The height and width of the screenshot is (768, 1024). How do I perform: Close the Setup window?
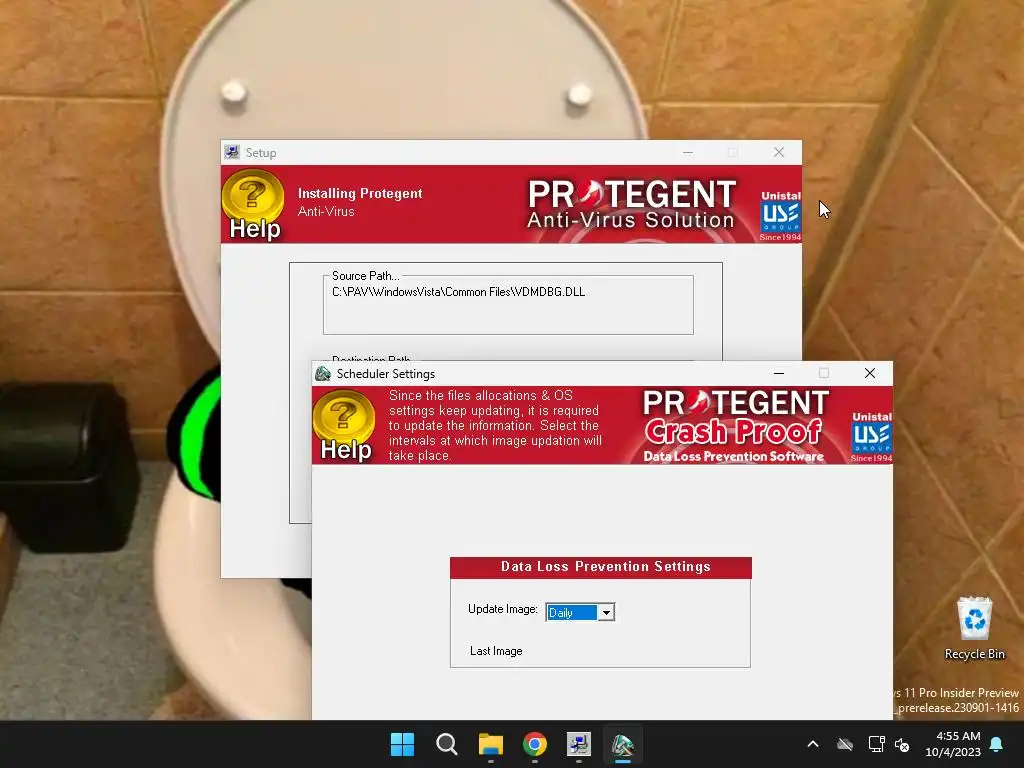click(x=778, y=152)
